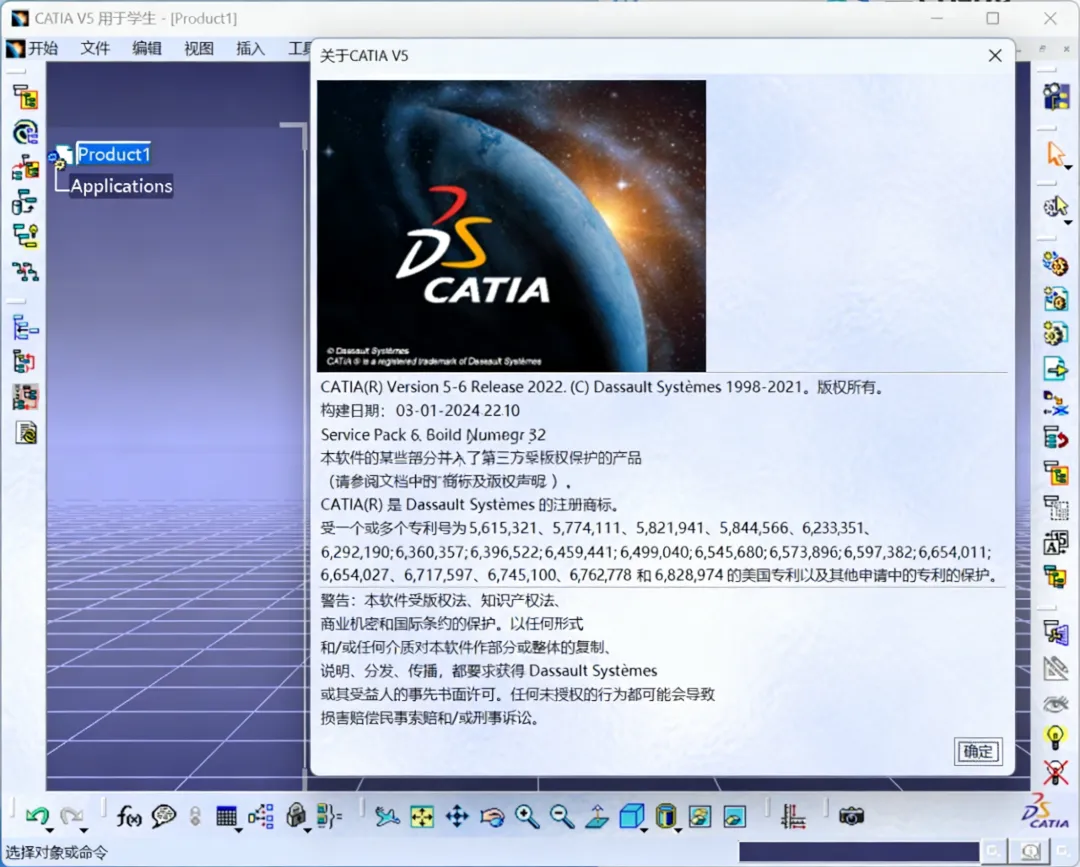
Task: Click the greyed eye icon on the right
Action: point(1055,704)
